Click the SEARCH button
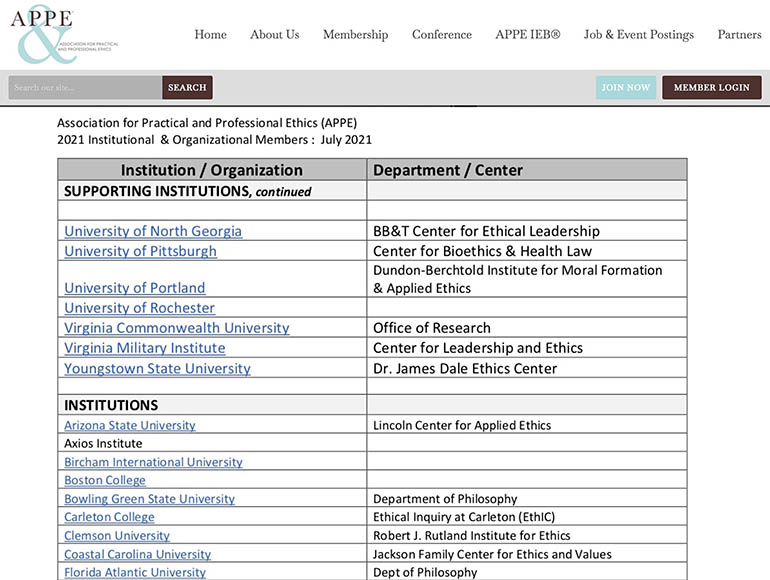 [x=187, y=87]
